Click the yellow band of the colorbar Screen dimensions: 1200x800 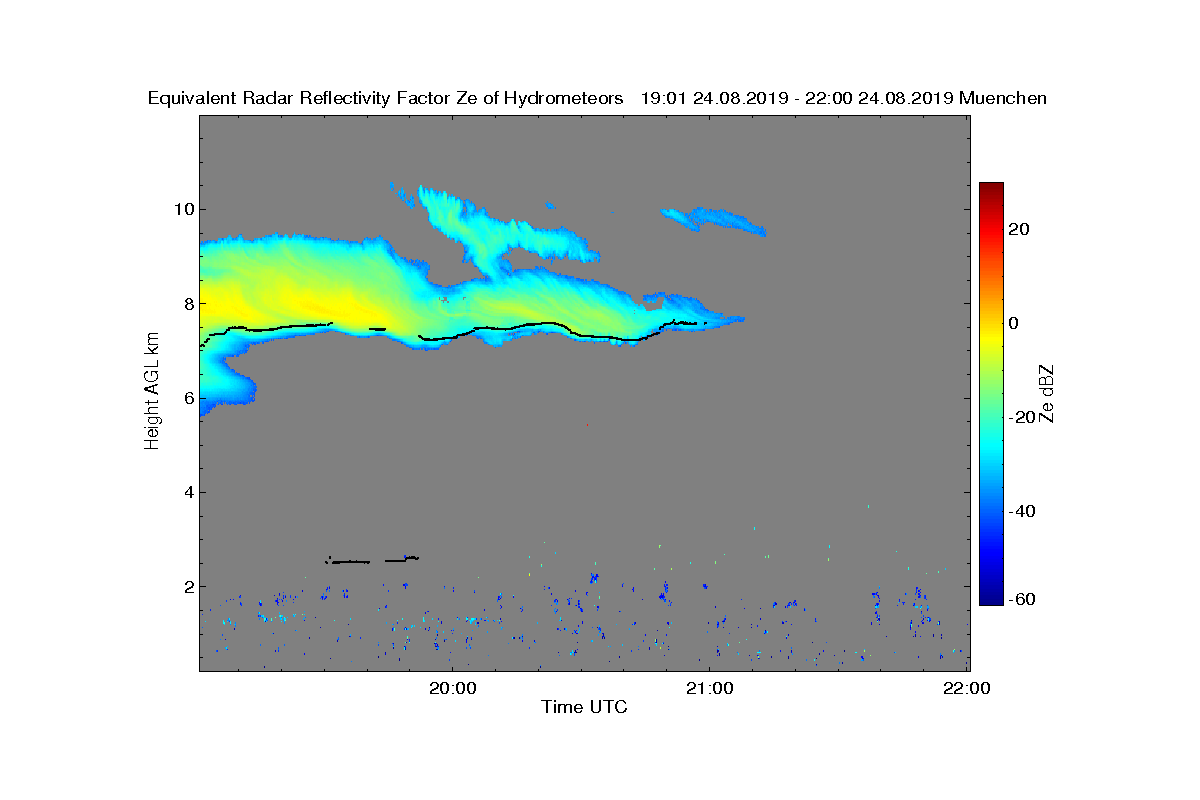click(x=991, y=335)
